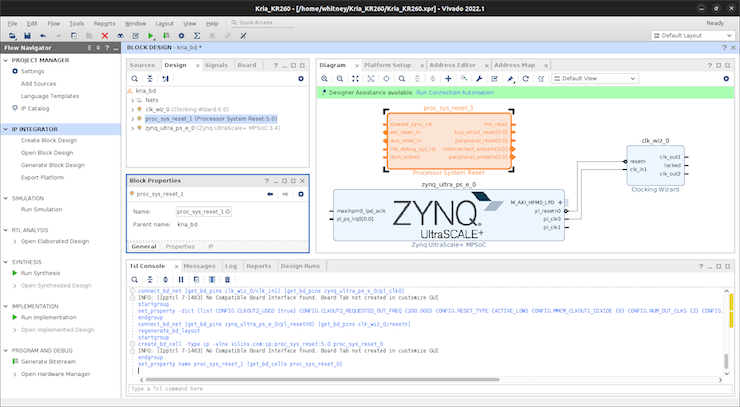This screenshot has width=740, height=407.
Task: Click Run Implementation in Flow Navigator
Action: point(49,318)
